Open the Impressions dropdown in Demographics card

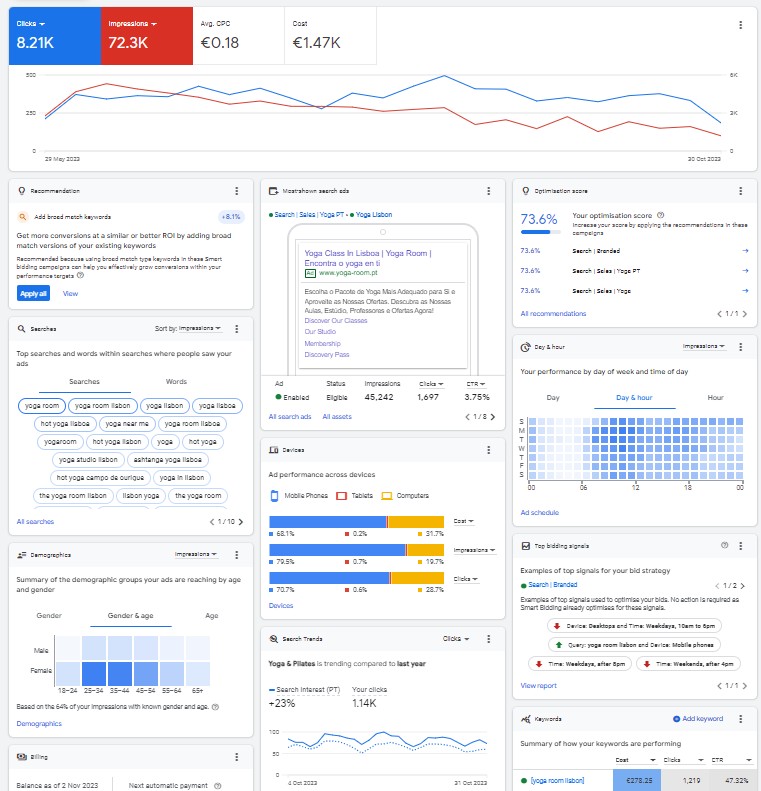click(x=196, y=554)
